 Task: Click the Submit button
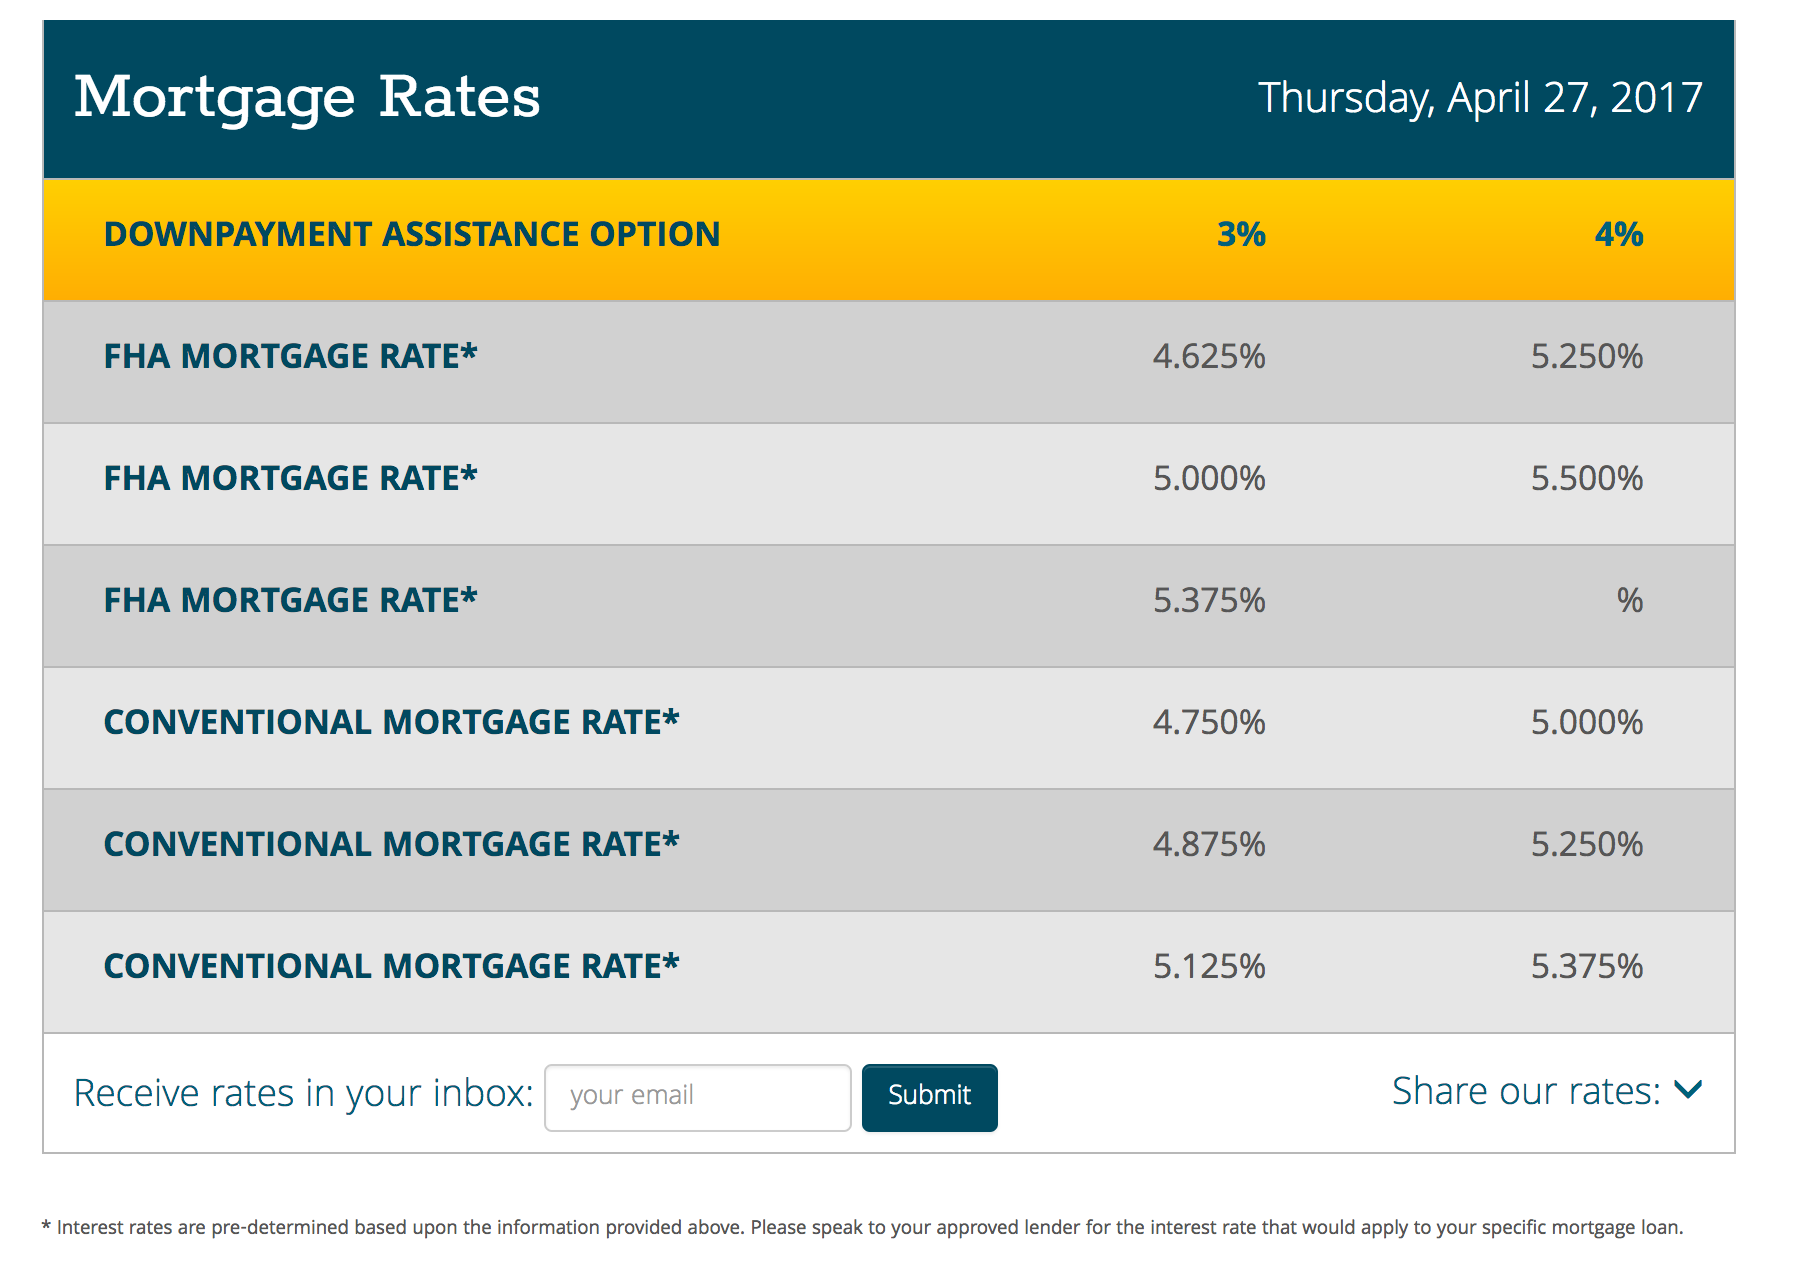pyautogui.click(x=929, y=1097)
